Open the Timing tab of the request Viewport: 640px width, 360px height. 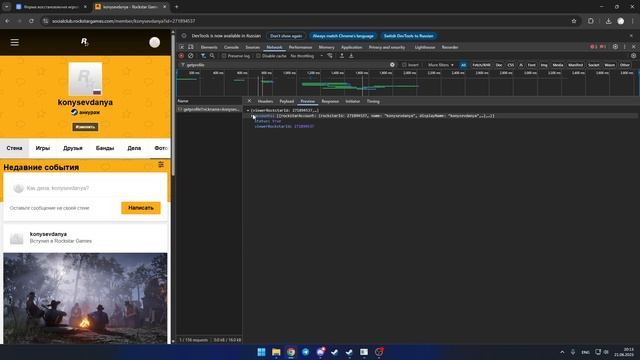[x=373, y=101]
